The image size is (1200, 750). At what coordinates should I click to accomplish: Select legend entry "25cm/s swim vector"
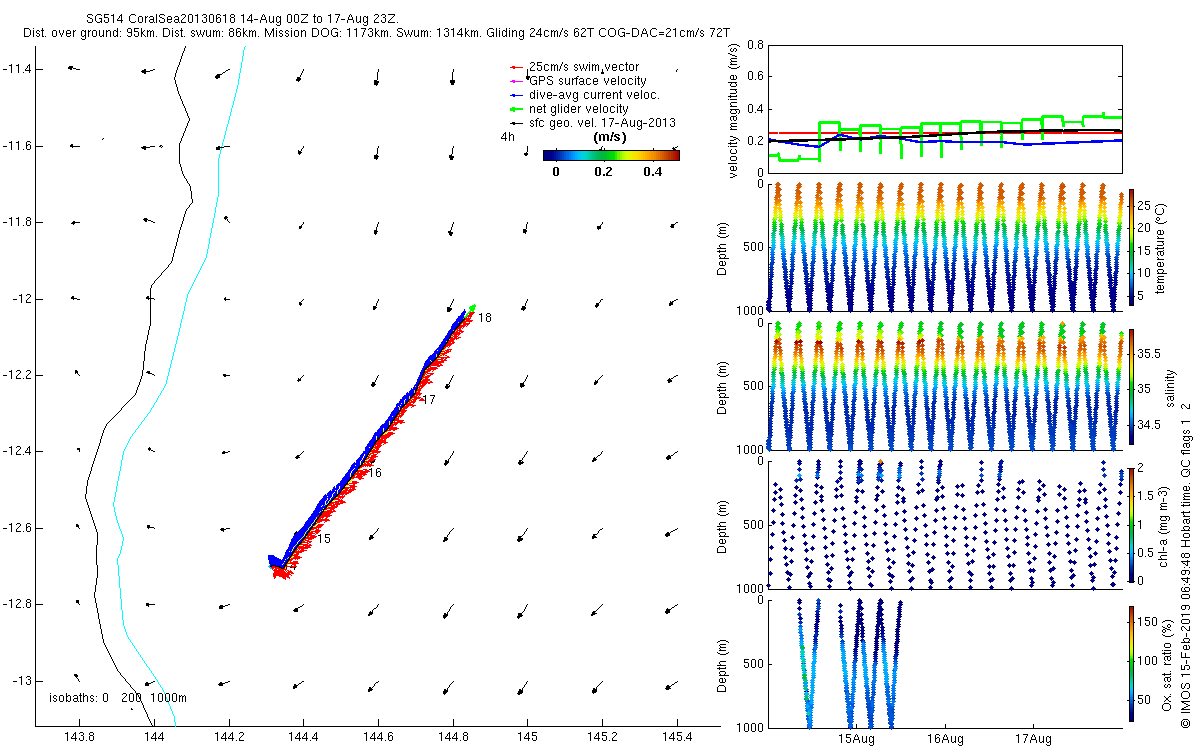click(584, 67)
